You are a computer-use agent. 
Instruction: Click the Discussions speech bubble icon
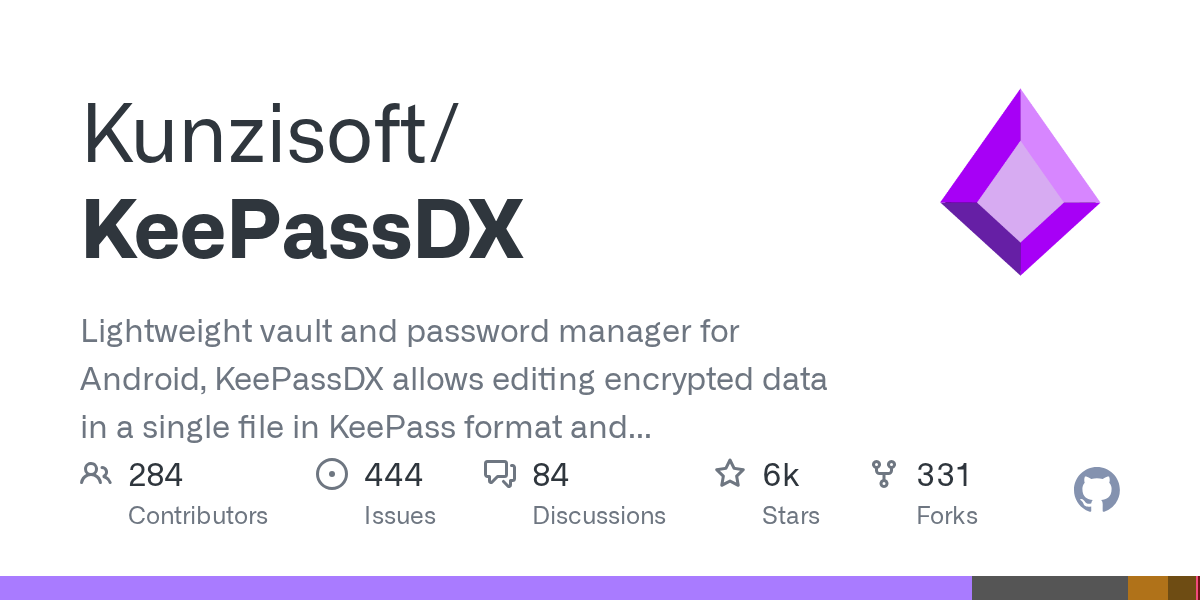499,474
